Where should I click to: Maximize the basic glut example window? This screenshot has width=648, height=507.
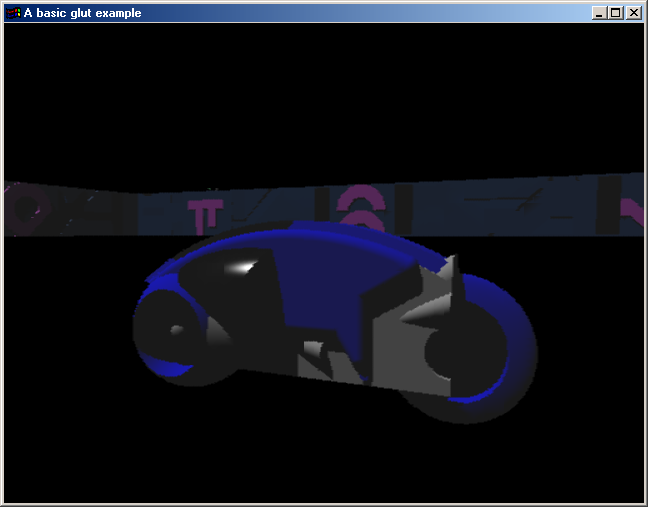(x=615, y=13)
